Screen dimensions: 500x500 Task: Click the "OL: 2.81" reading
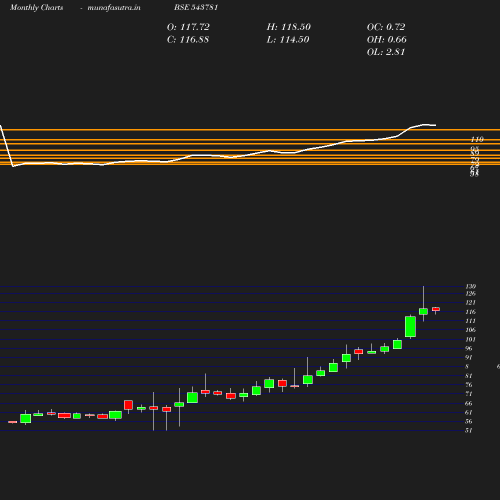click(x=386, y=52)
